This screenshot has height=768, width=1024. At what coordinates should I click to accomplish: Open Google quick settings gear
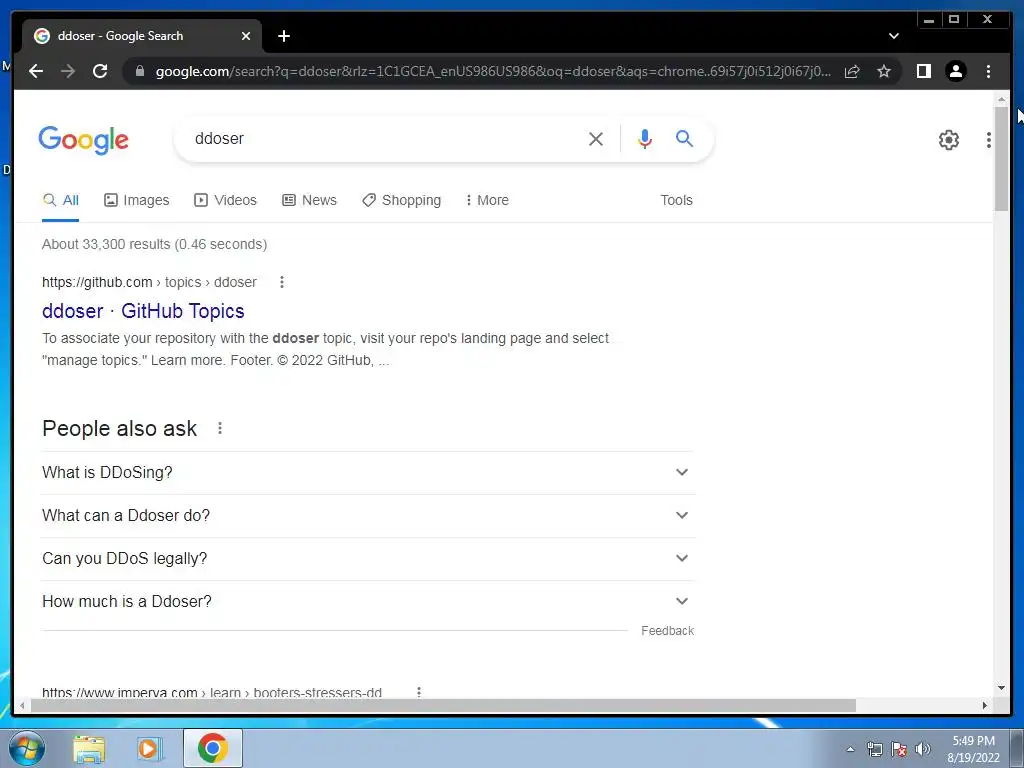pos(949,139)
